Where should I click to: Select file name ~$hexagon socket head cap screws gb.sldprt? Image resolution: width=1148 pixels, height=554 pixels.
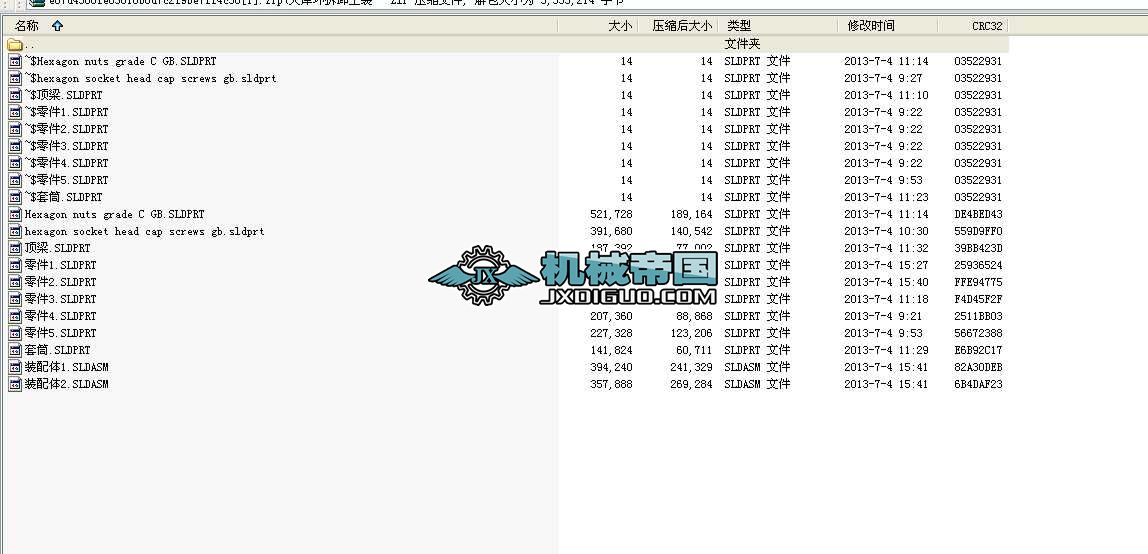point(151,78)
